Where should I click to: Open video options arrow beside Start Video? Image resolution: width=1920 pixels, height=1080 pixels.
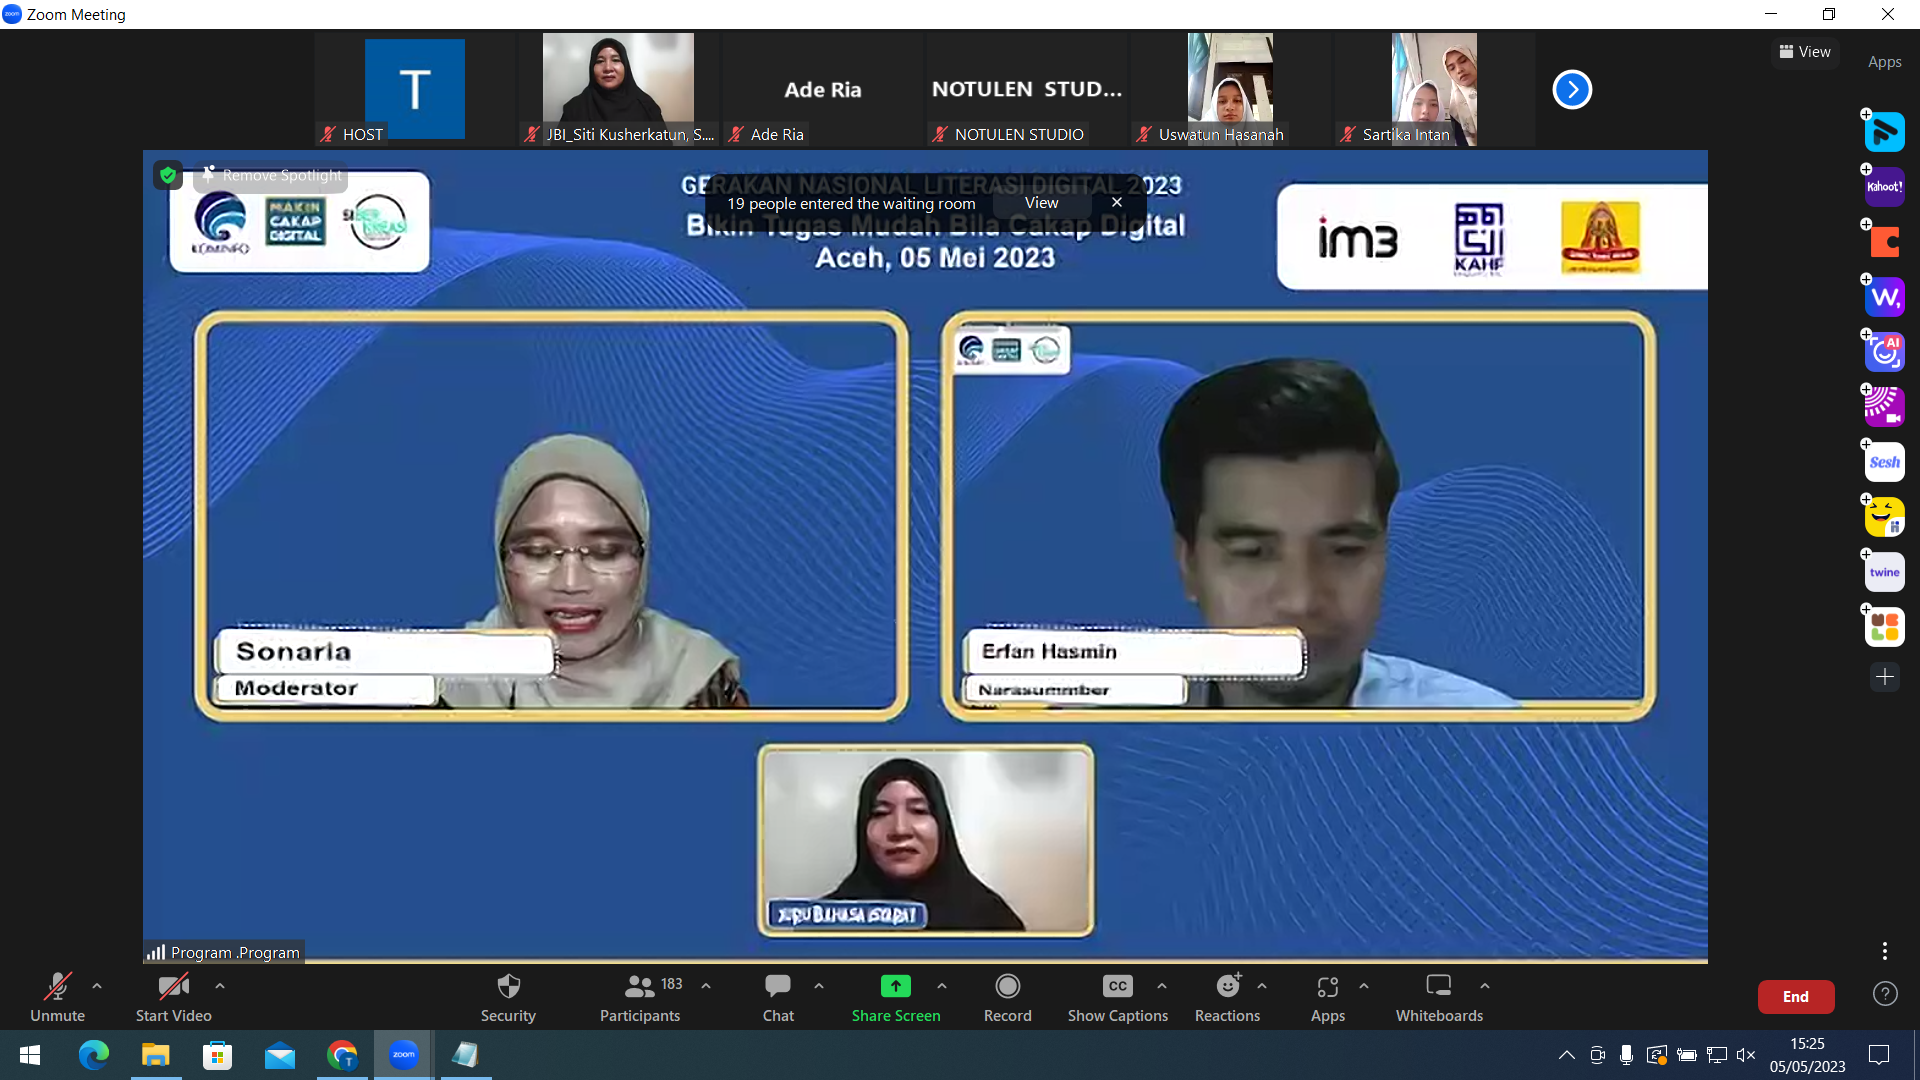tap(220, 986)
